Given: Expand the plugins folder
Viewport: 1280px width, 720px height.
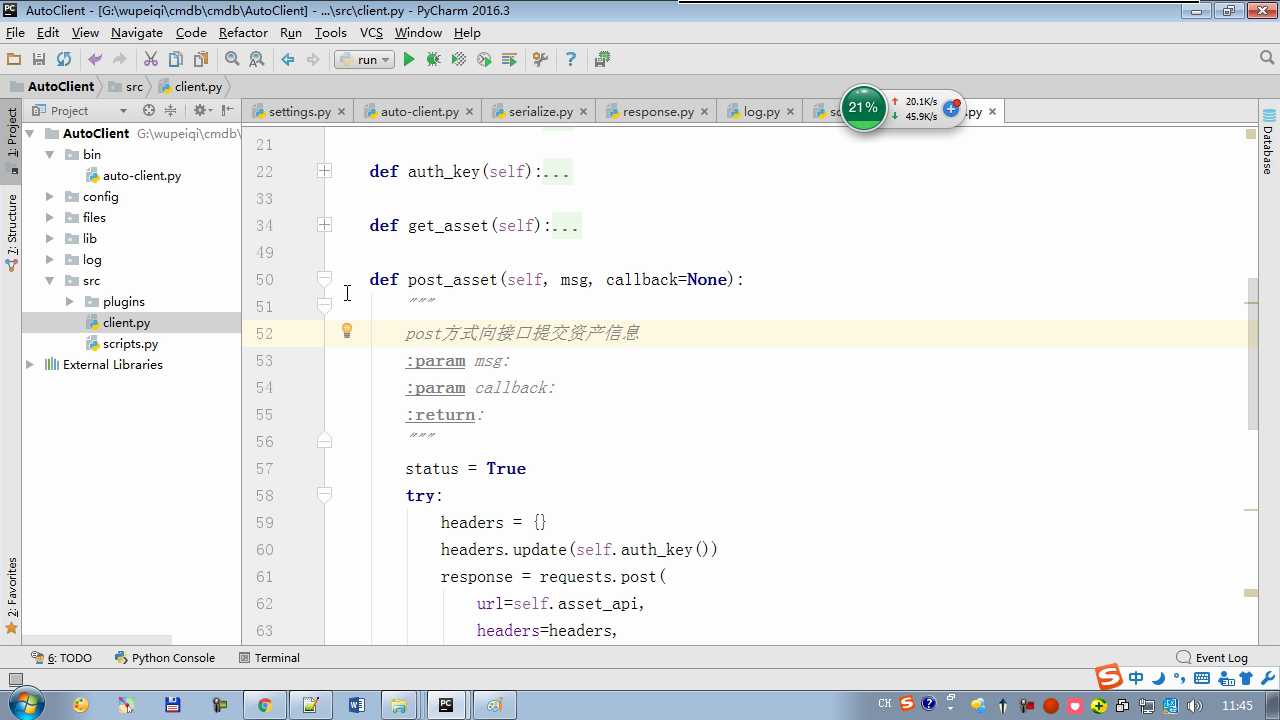Looking at the screenshot, I should point(70,302).
